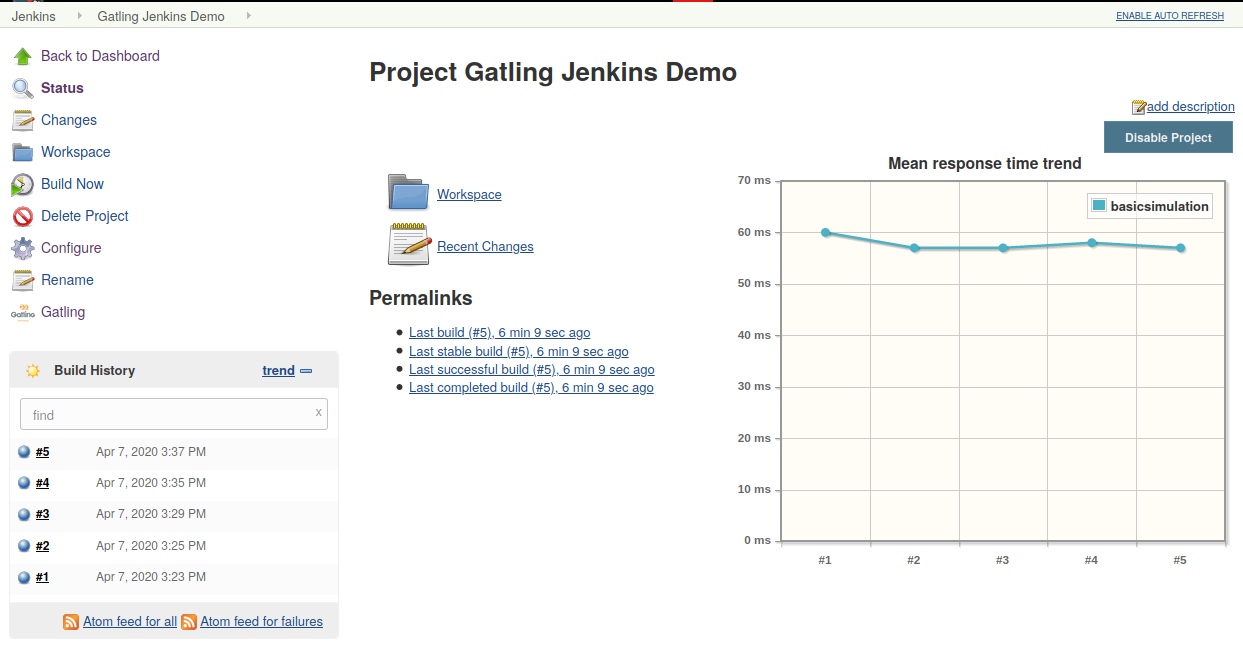Viewport: 1243px width, 651px height.
Task: Open the Last build (#5) permalink
Action: (x=500, y=333)
